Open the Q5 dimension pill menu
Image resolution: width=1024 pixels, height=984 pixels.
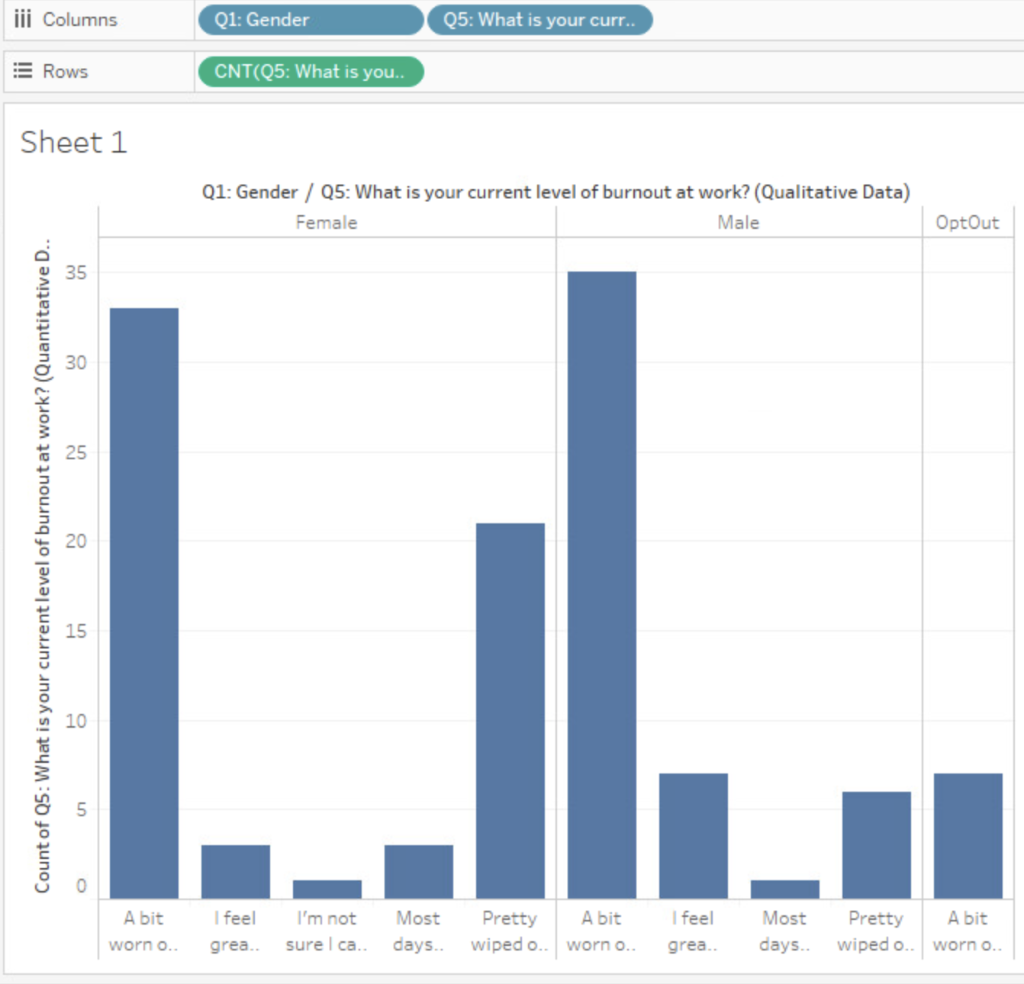pos(640,19)
